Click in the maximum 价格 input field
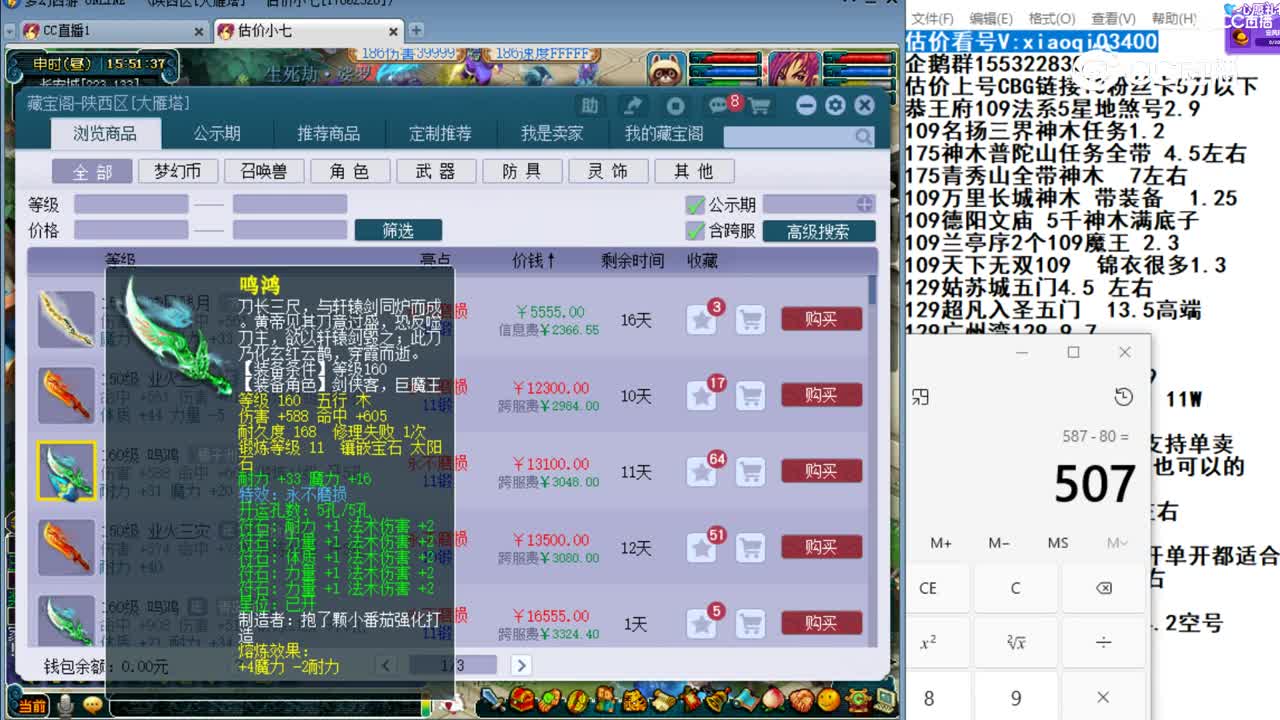 [x=290, y=230]
